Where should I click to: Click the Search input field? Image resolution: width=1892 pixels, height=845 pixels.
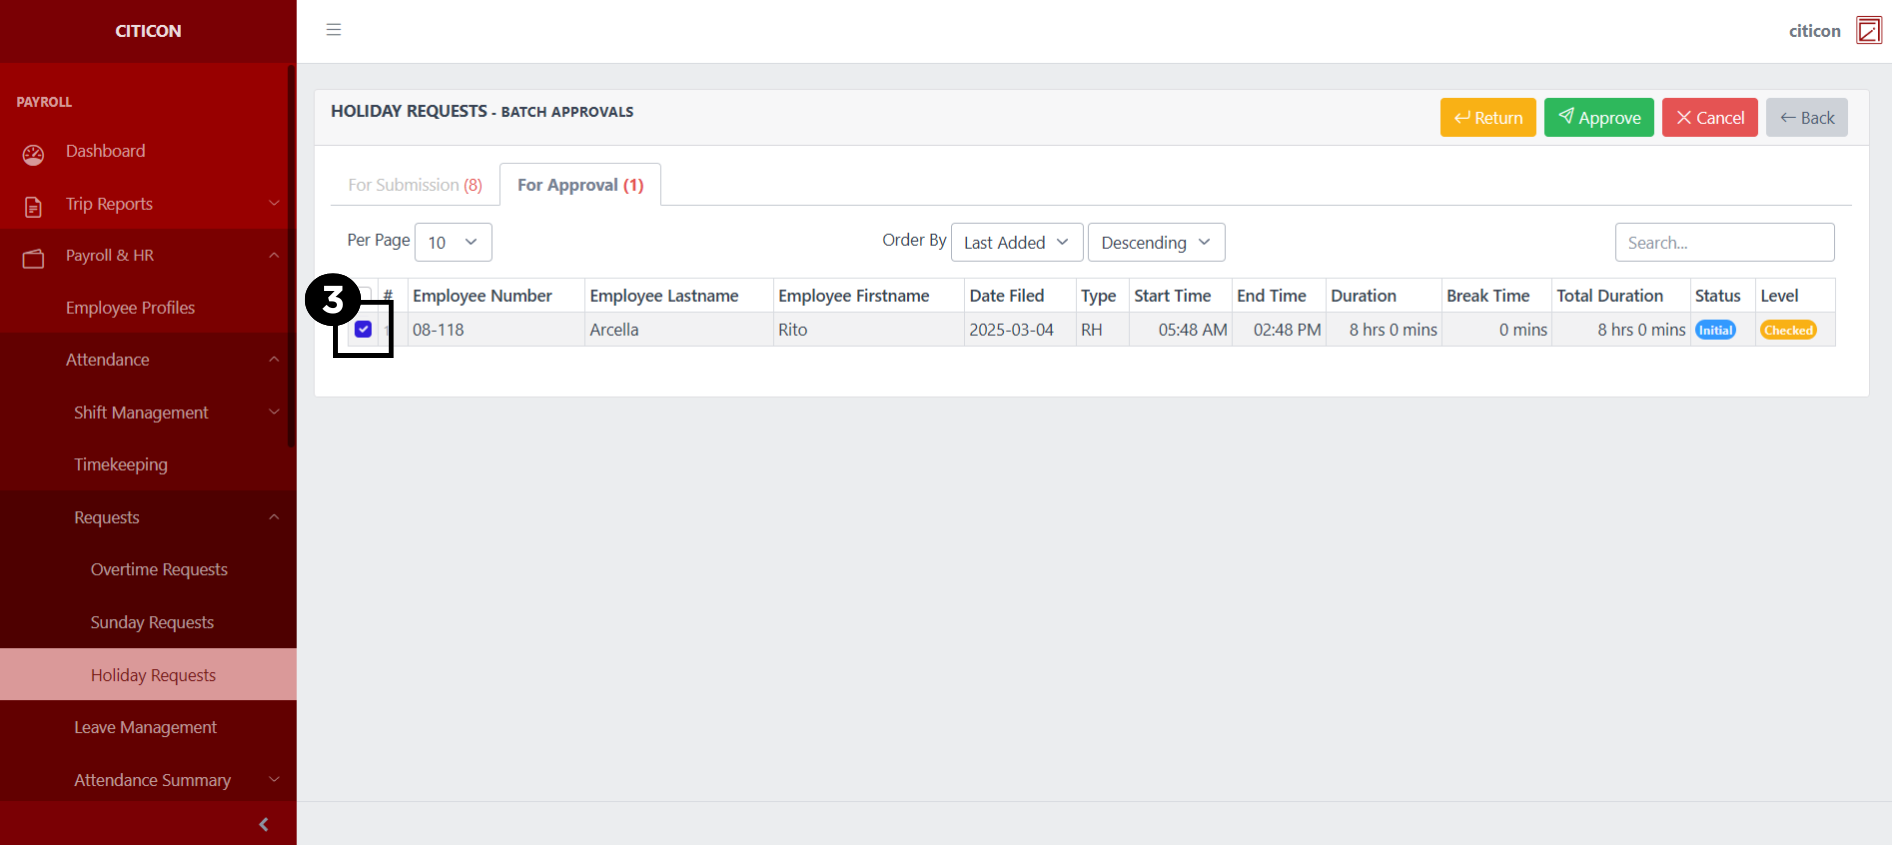[x=1724, y=242]
